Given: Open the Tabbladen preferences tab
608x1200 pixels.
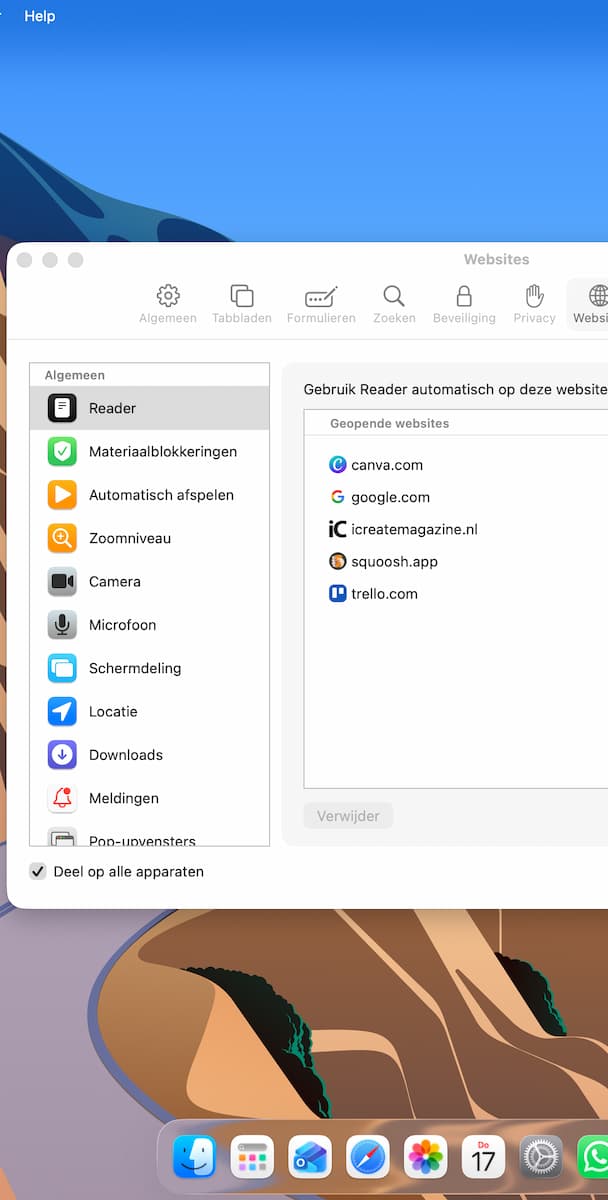Looking at the screenshot, I should click(241, 304).
